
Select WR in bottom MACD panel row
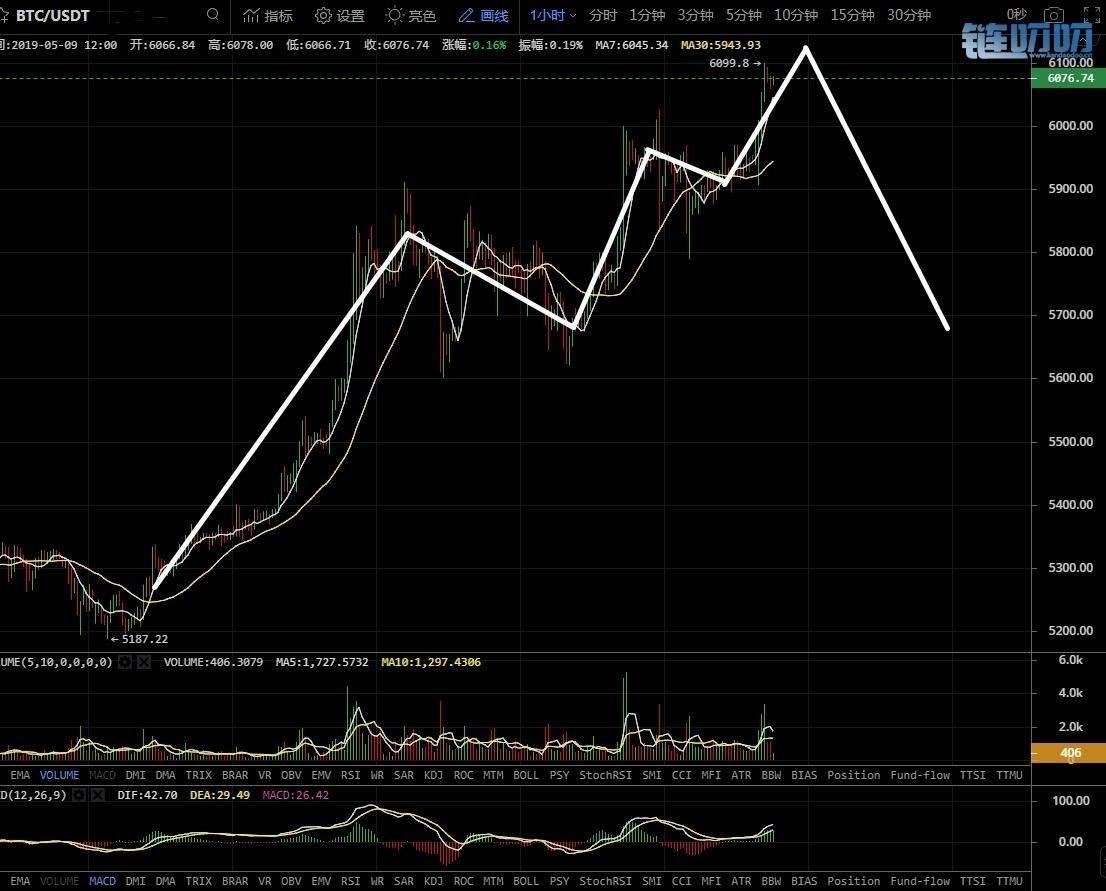click(x=377, y=880)
